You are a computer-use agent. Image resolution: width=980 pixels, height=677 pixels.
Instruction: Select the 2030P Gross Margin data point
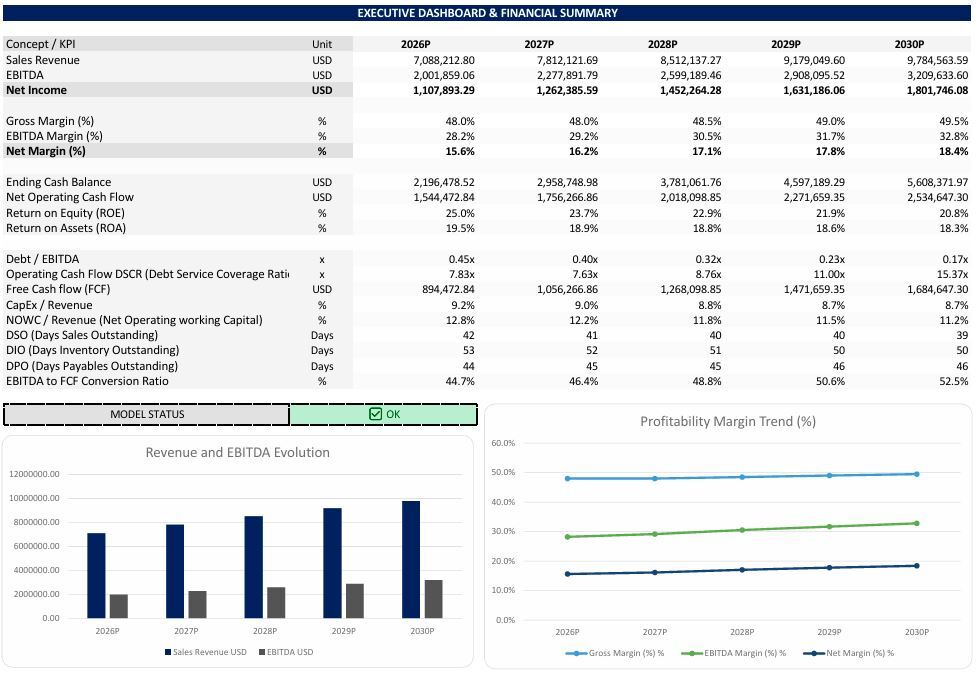pyautogui.click(x=916, y=474)
